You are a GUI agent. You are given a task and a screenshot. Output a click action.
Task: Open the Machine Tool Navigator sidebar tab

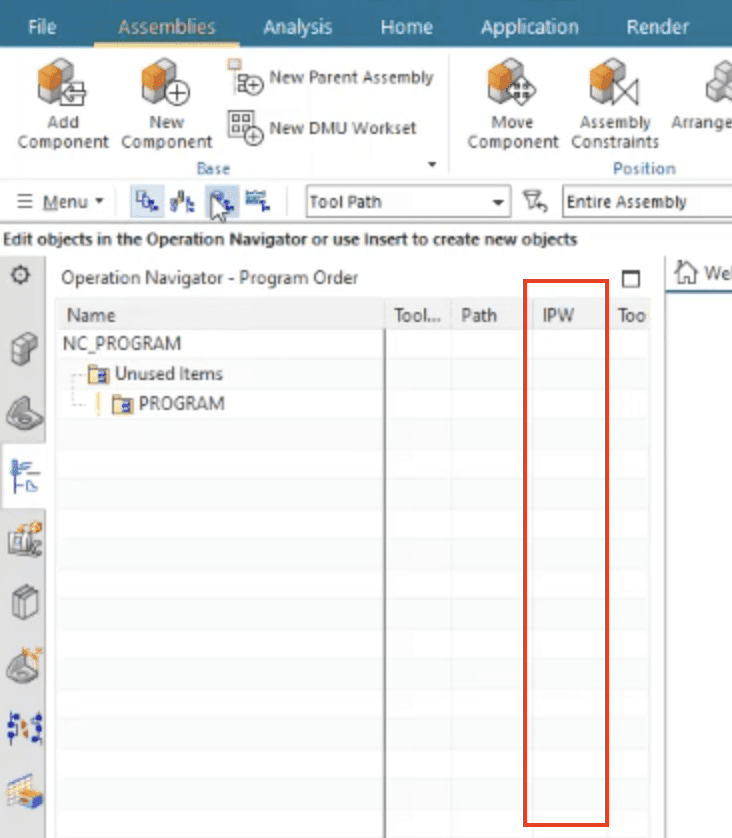point(25,539)
